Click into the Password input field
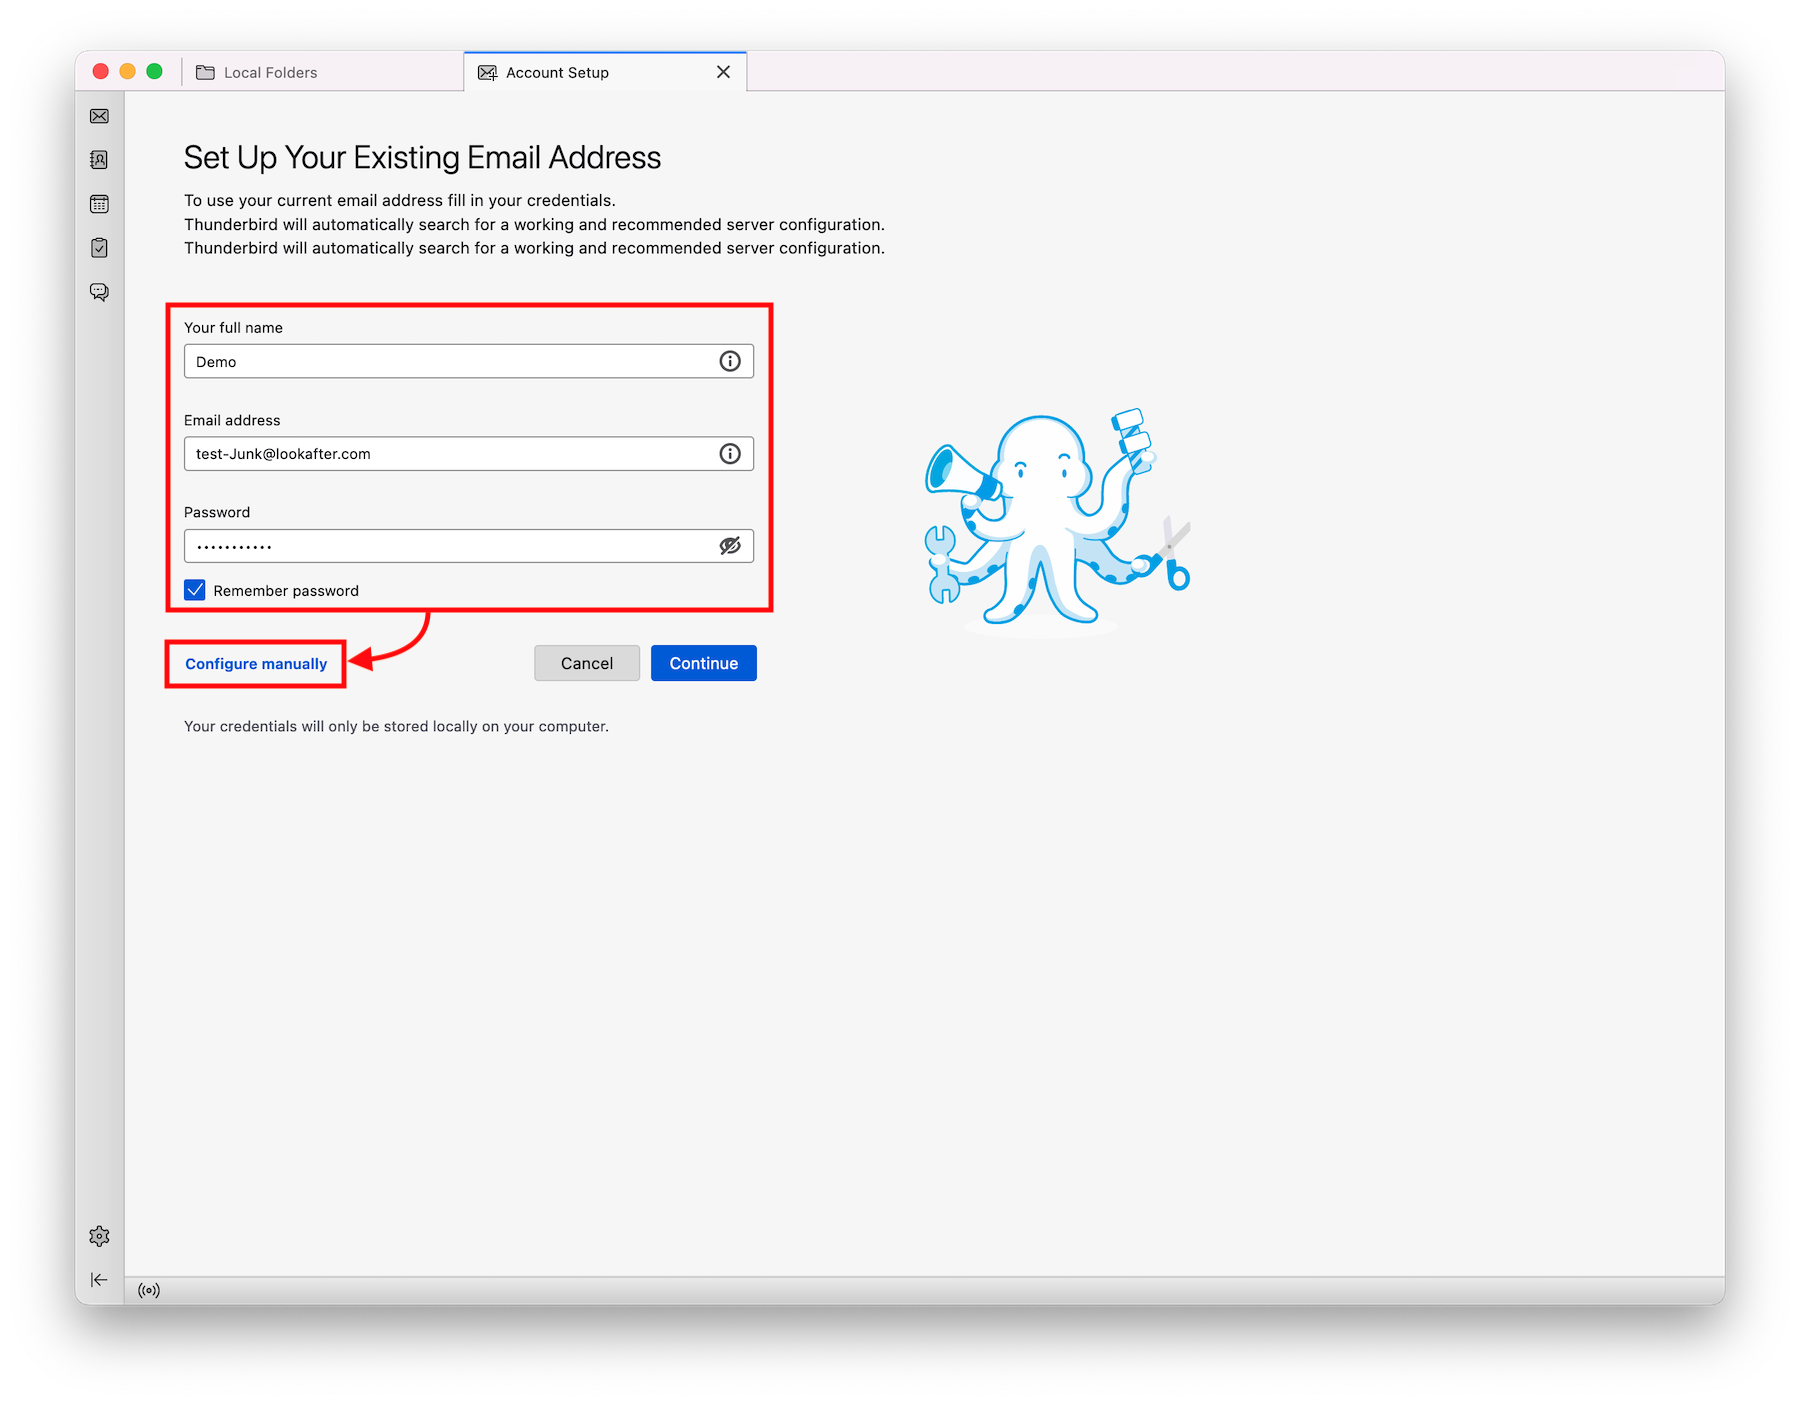This screenshot has width=1800, height=1404. pyautogui.click(x=450, y=546)
